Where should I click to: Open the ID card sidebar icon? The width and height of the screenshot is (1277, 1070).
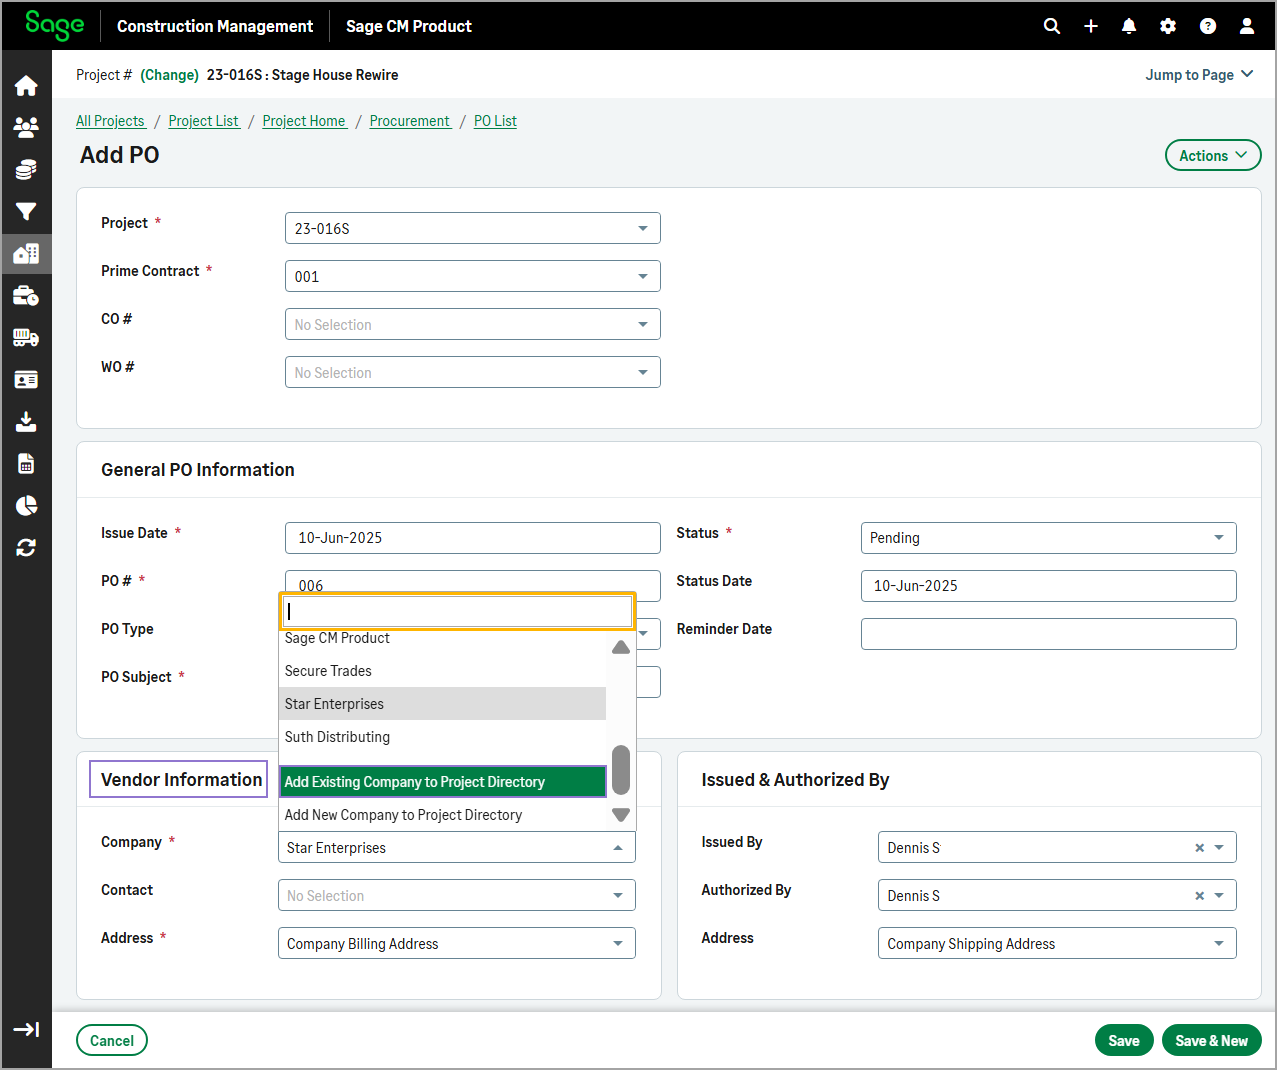tap(26, 379)
